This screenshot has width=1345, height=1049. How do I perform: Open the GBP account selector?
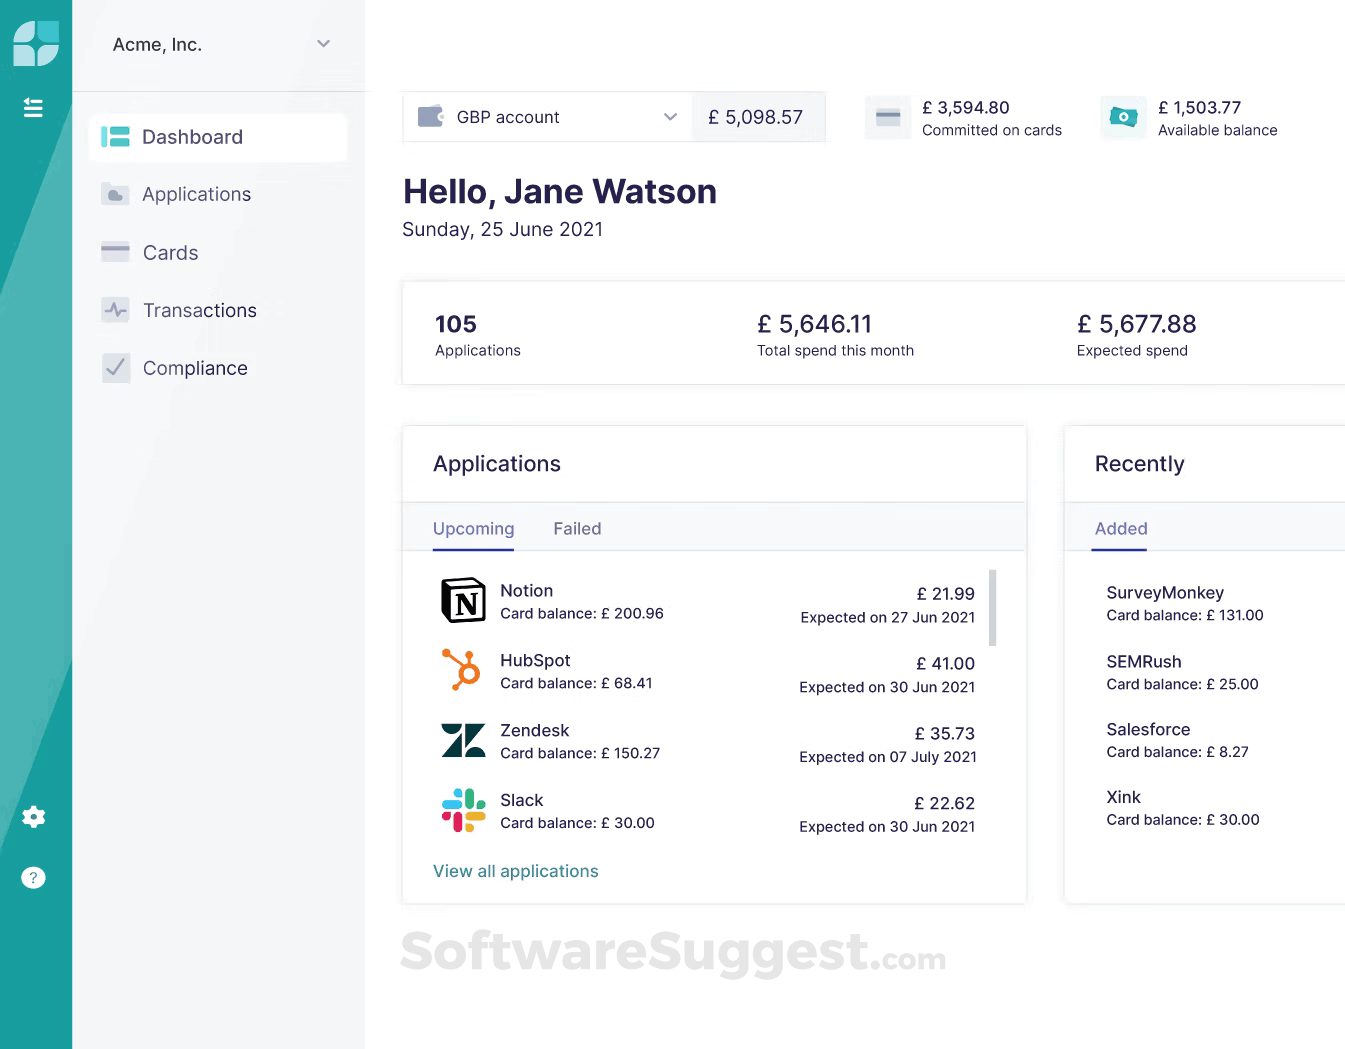click(546, 117)
